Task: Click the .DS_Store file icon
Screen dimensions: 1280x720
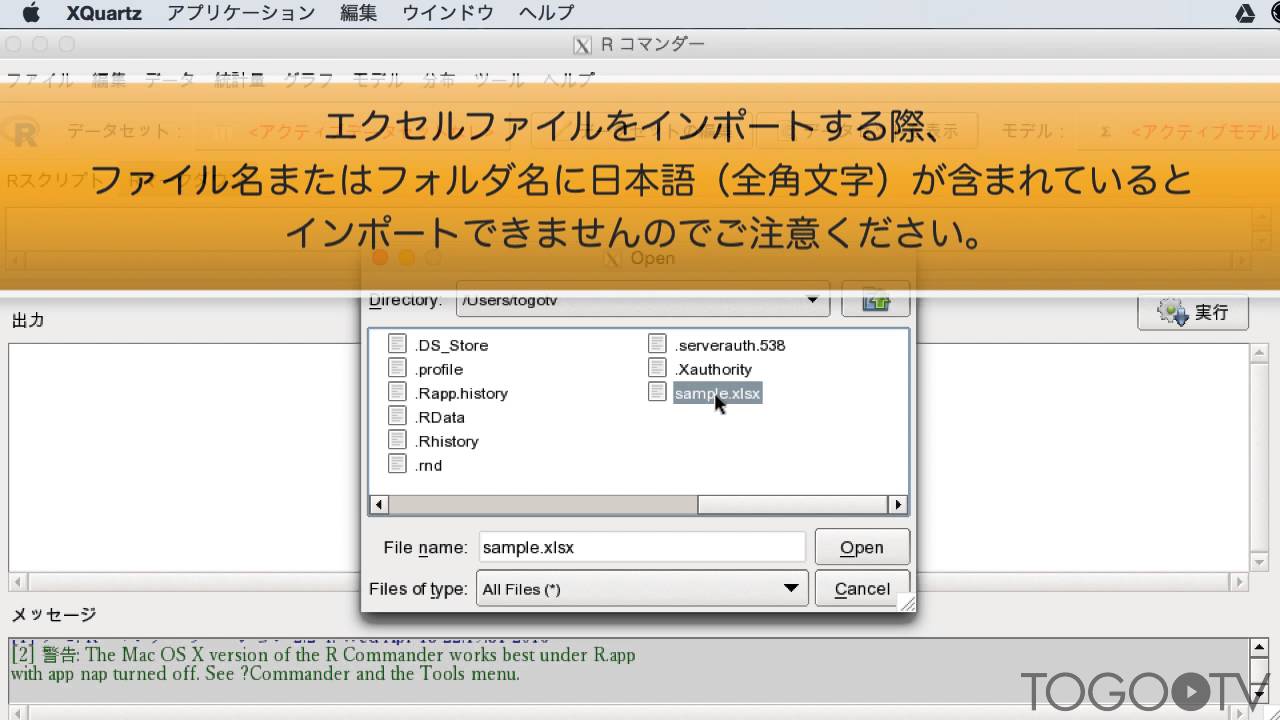Action: [397, 344]
